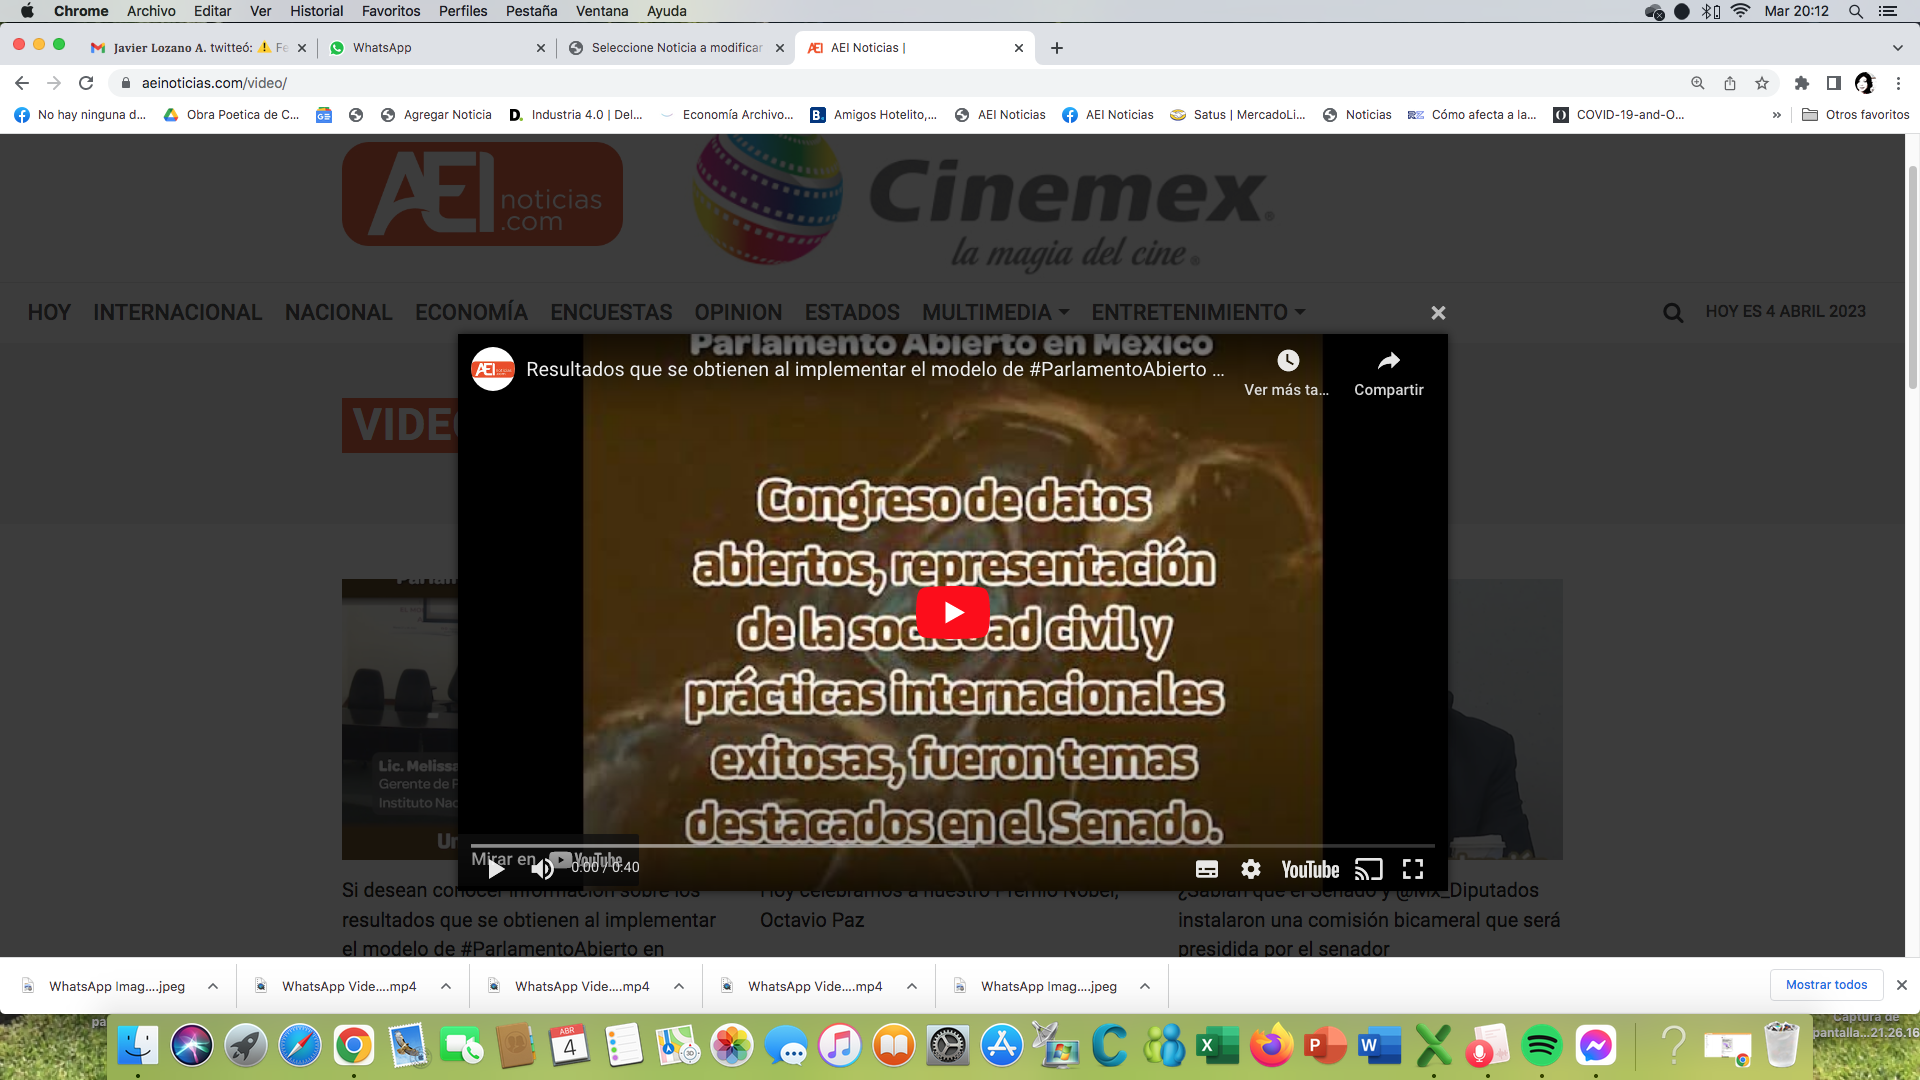Click the page vertical scrollbar
The height and width of the screenshot is (1080, 1920).
pyautogui.click(x=1912, y=275)
